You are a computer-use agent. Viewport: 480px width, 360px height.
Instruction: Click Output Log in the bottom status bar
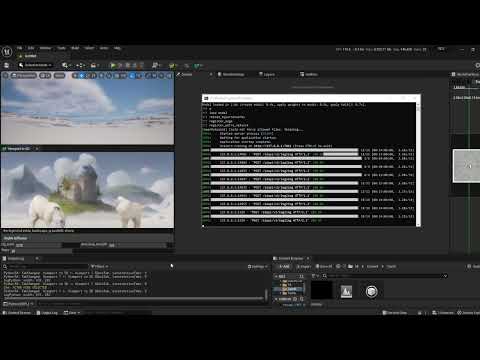(x=47, y=313)
